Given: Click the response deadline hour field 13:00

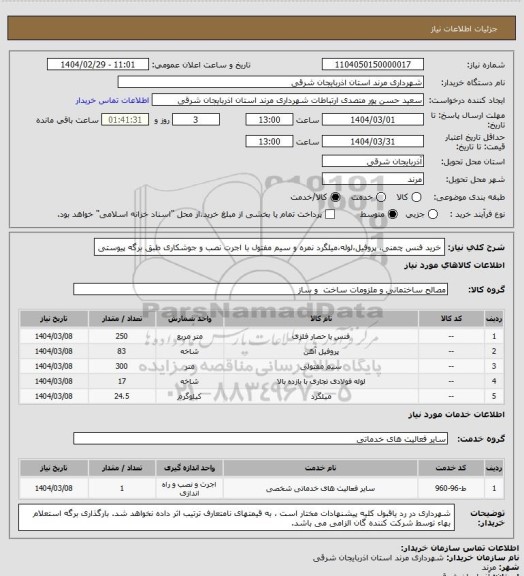Looking at the screenshot, I should tap(269, 120).
